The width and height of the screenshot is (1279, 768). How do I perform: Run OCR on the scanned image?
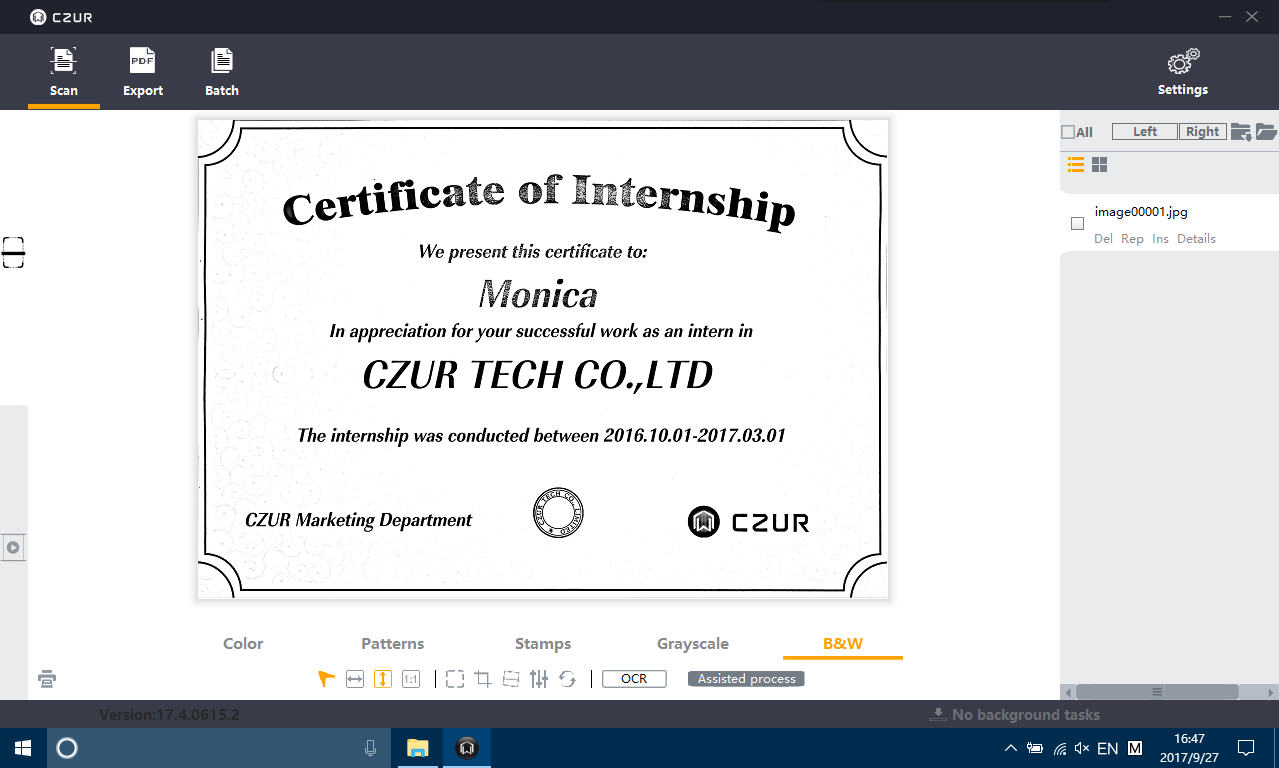tap(634, 679)
